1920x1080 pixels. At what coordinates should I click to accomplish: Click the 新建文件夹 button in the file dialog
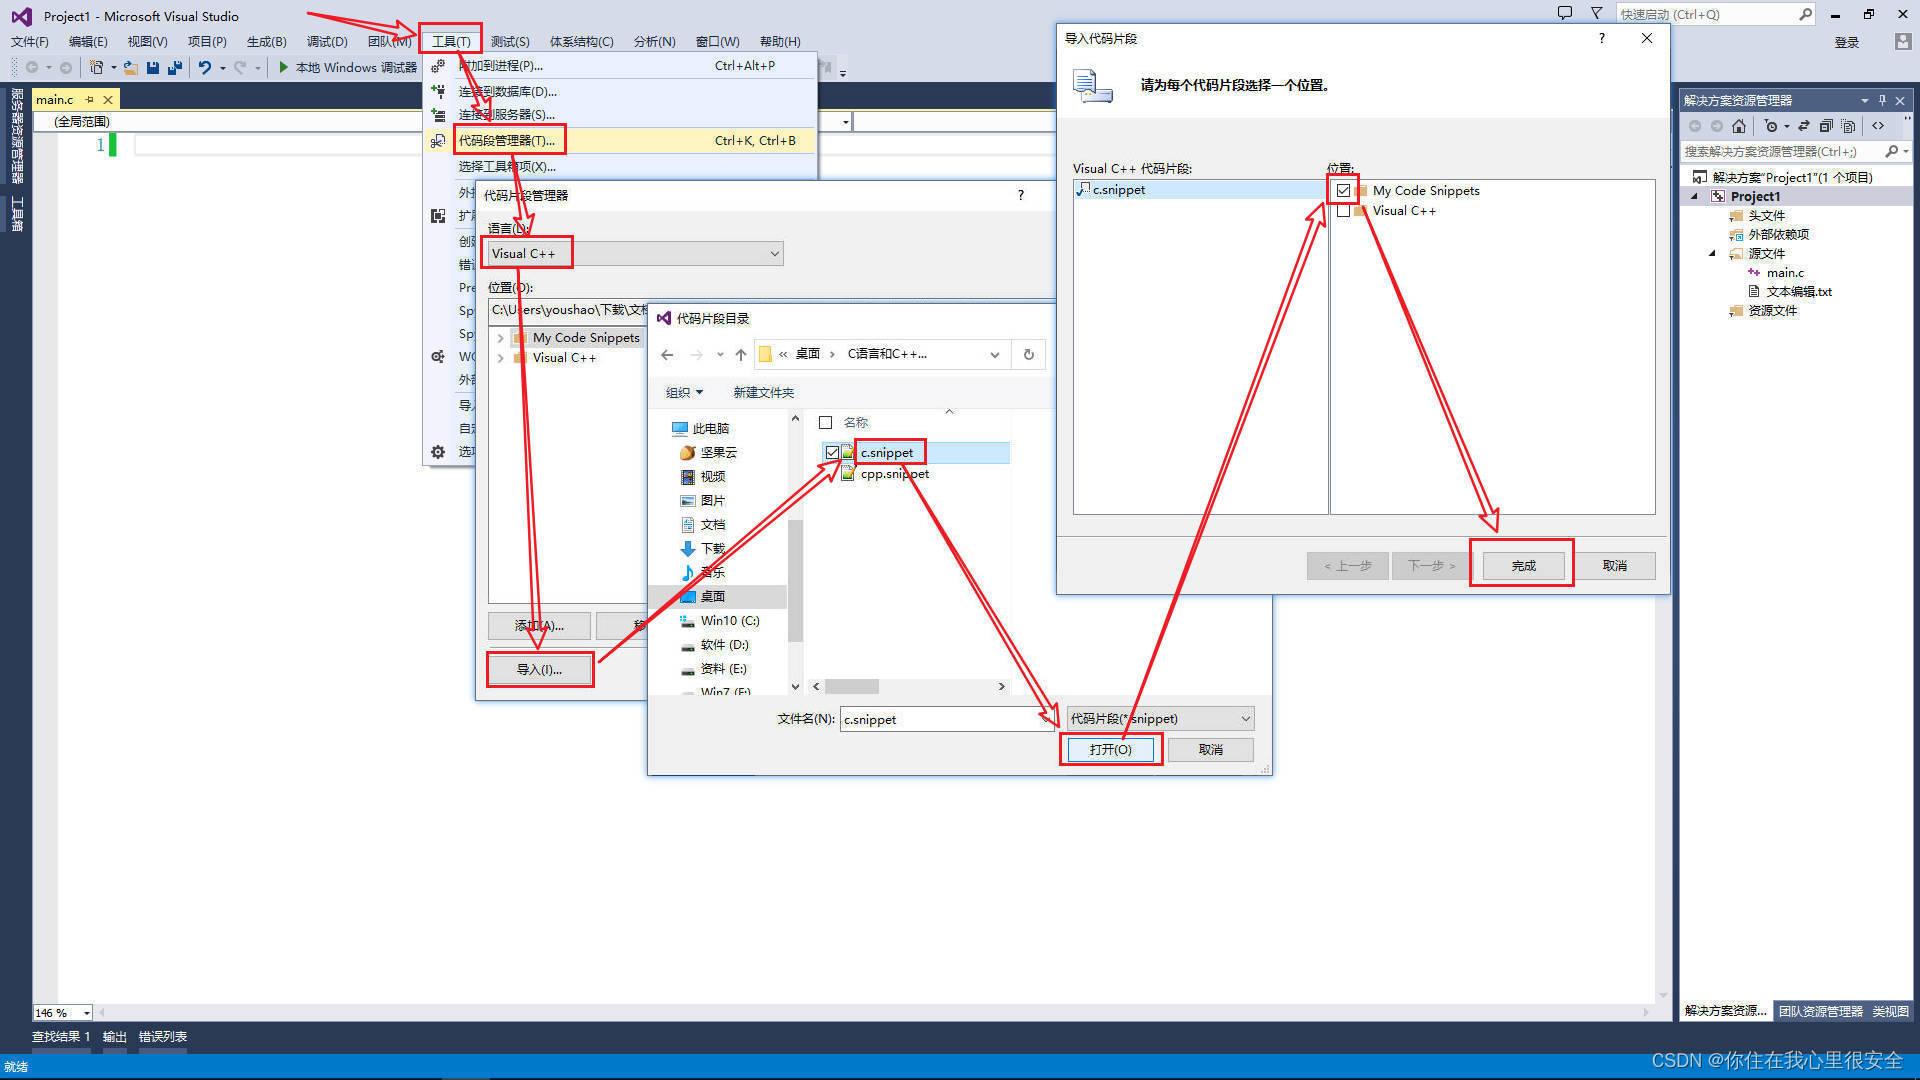[x=763, y=393]
